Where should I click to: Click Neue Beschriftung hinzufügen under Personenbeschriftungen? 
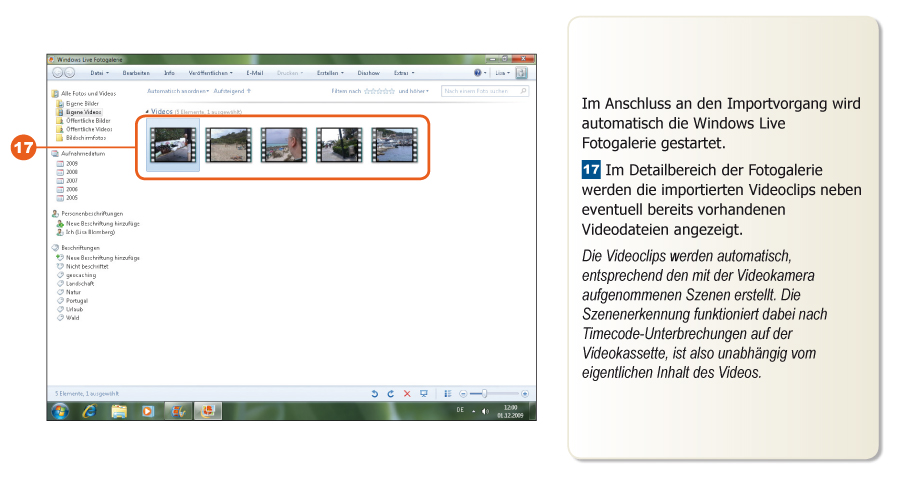click(96, 223)
